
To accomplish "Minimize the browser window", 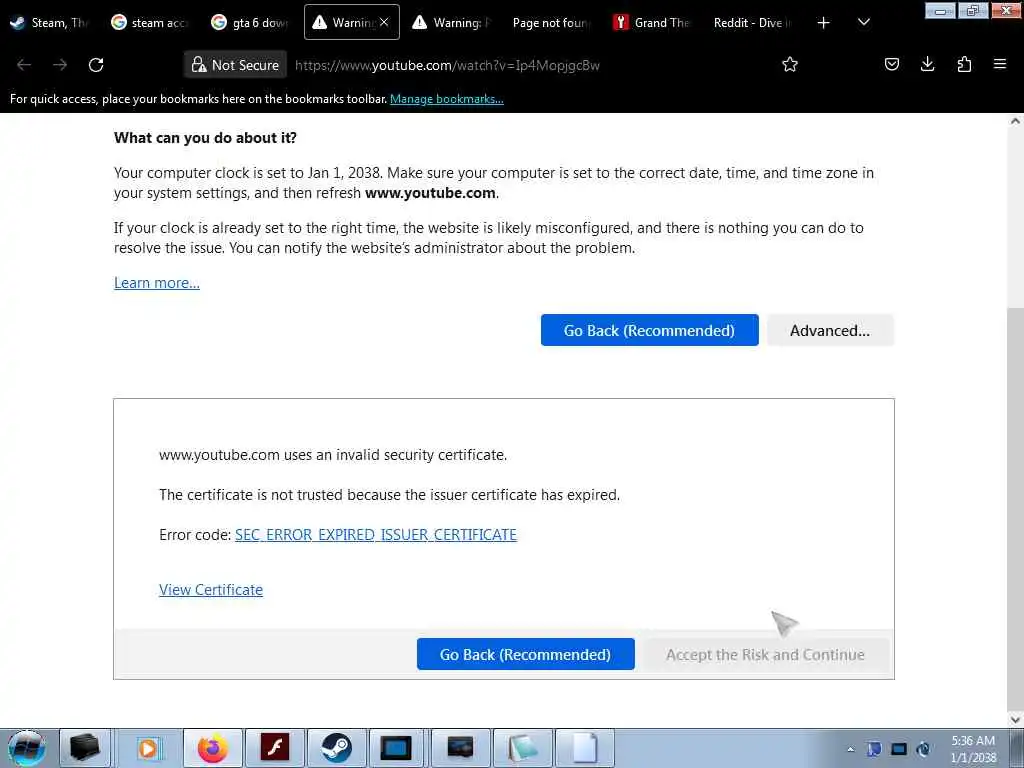I will (x=940, y=10).
